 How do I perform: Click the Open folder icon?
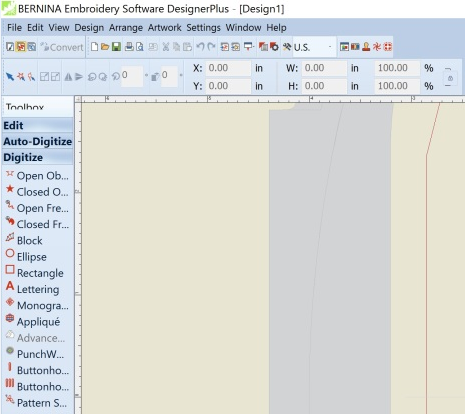click(105, 47)
